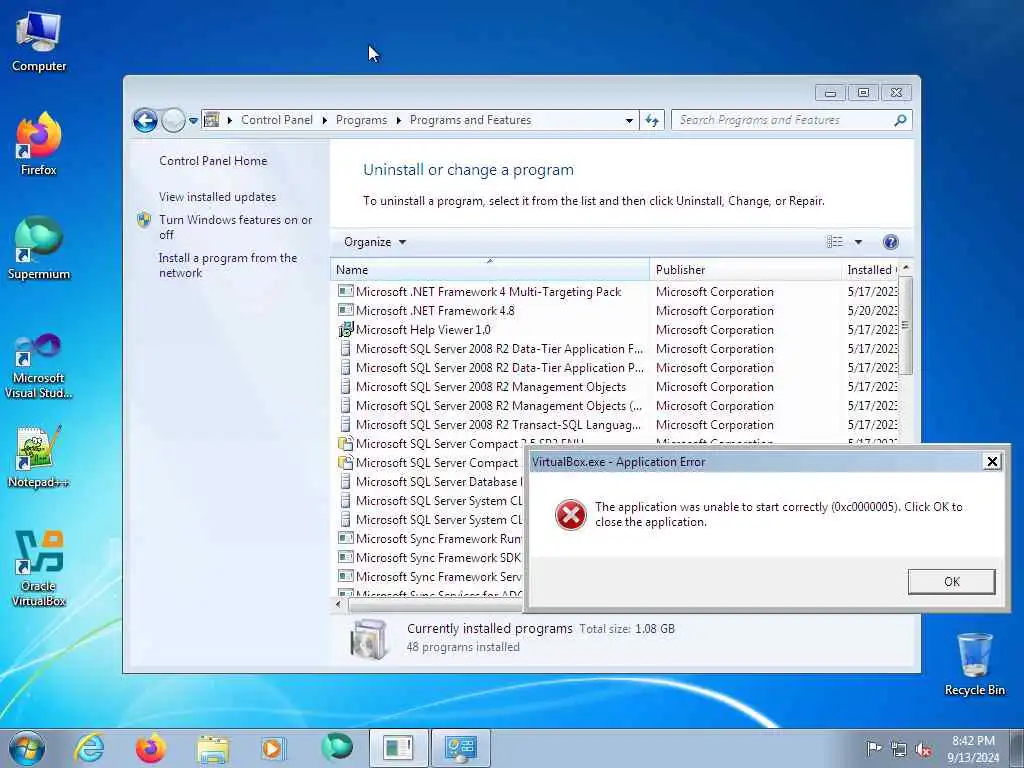Click the Control Panel breadcrumb
The width and height of the screenshot is (1024, 768).
(277, 120)
